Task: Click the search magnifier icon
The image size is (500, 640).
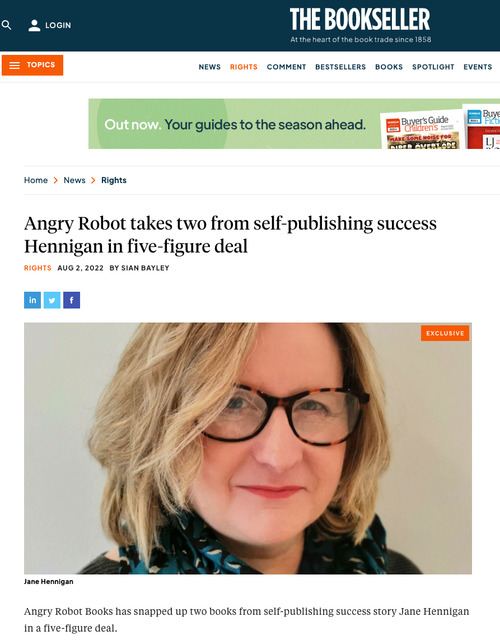Action: (x=6, y=25)
